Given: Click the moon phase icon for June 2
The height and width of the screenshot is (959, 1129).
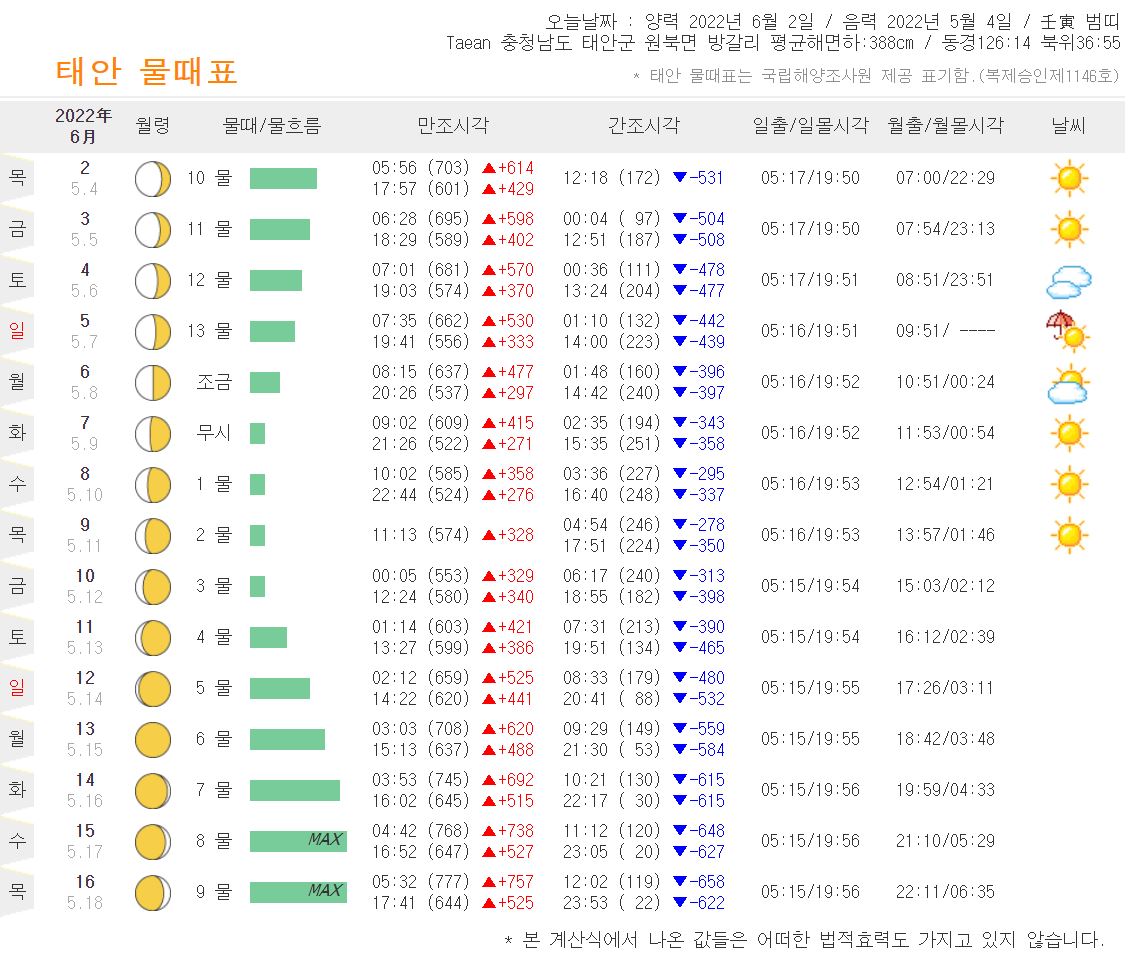Looking at the screenshot, I should pos(152,177).
